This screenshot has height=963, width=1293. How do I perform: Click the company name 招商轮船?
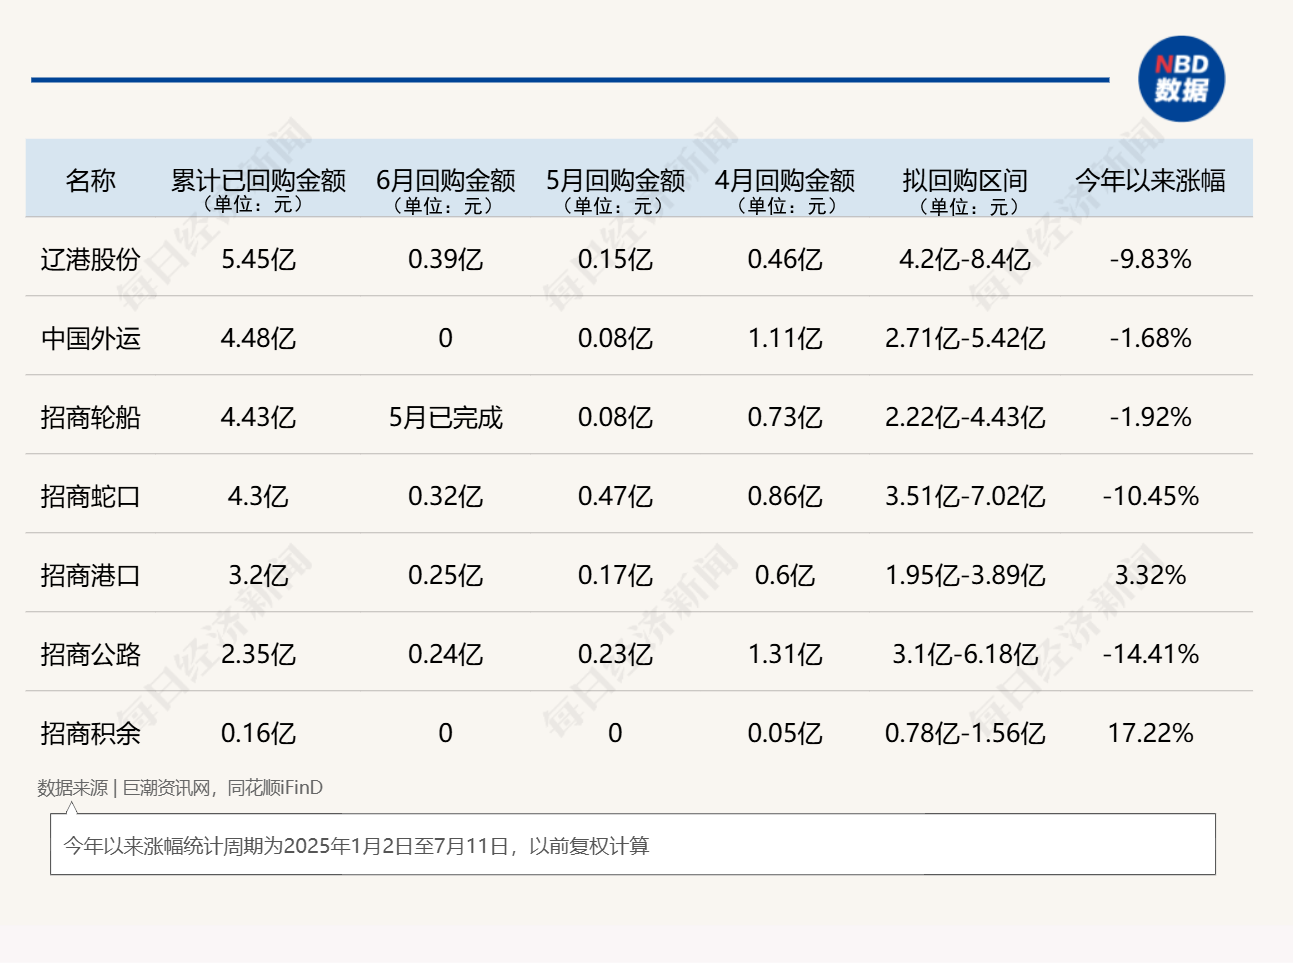90,418
